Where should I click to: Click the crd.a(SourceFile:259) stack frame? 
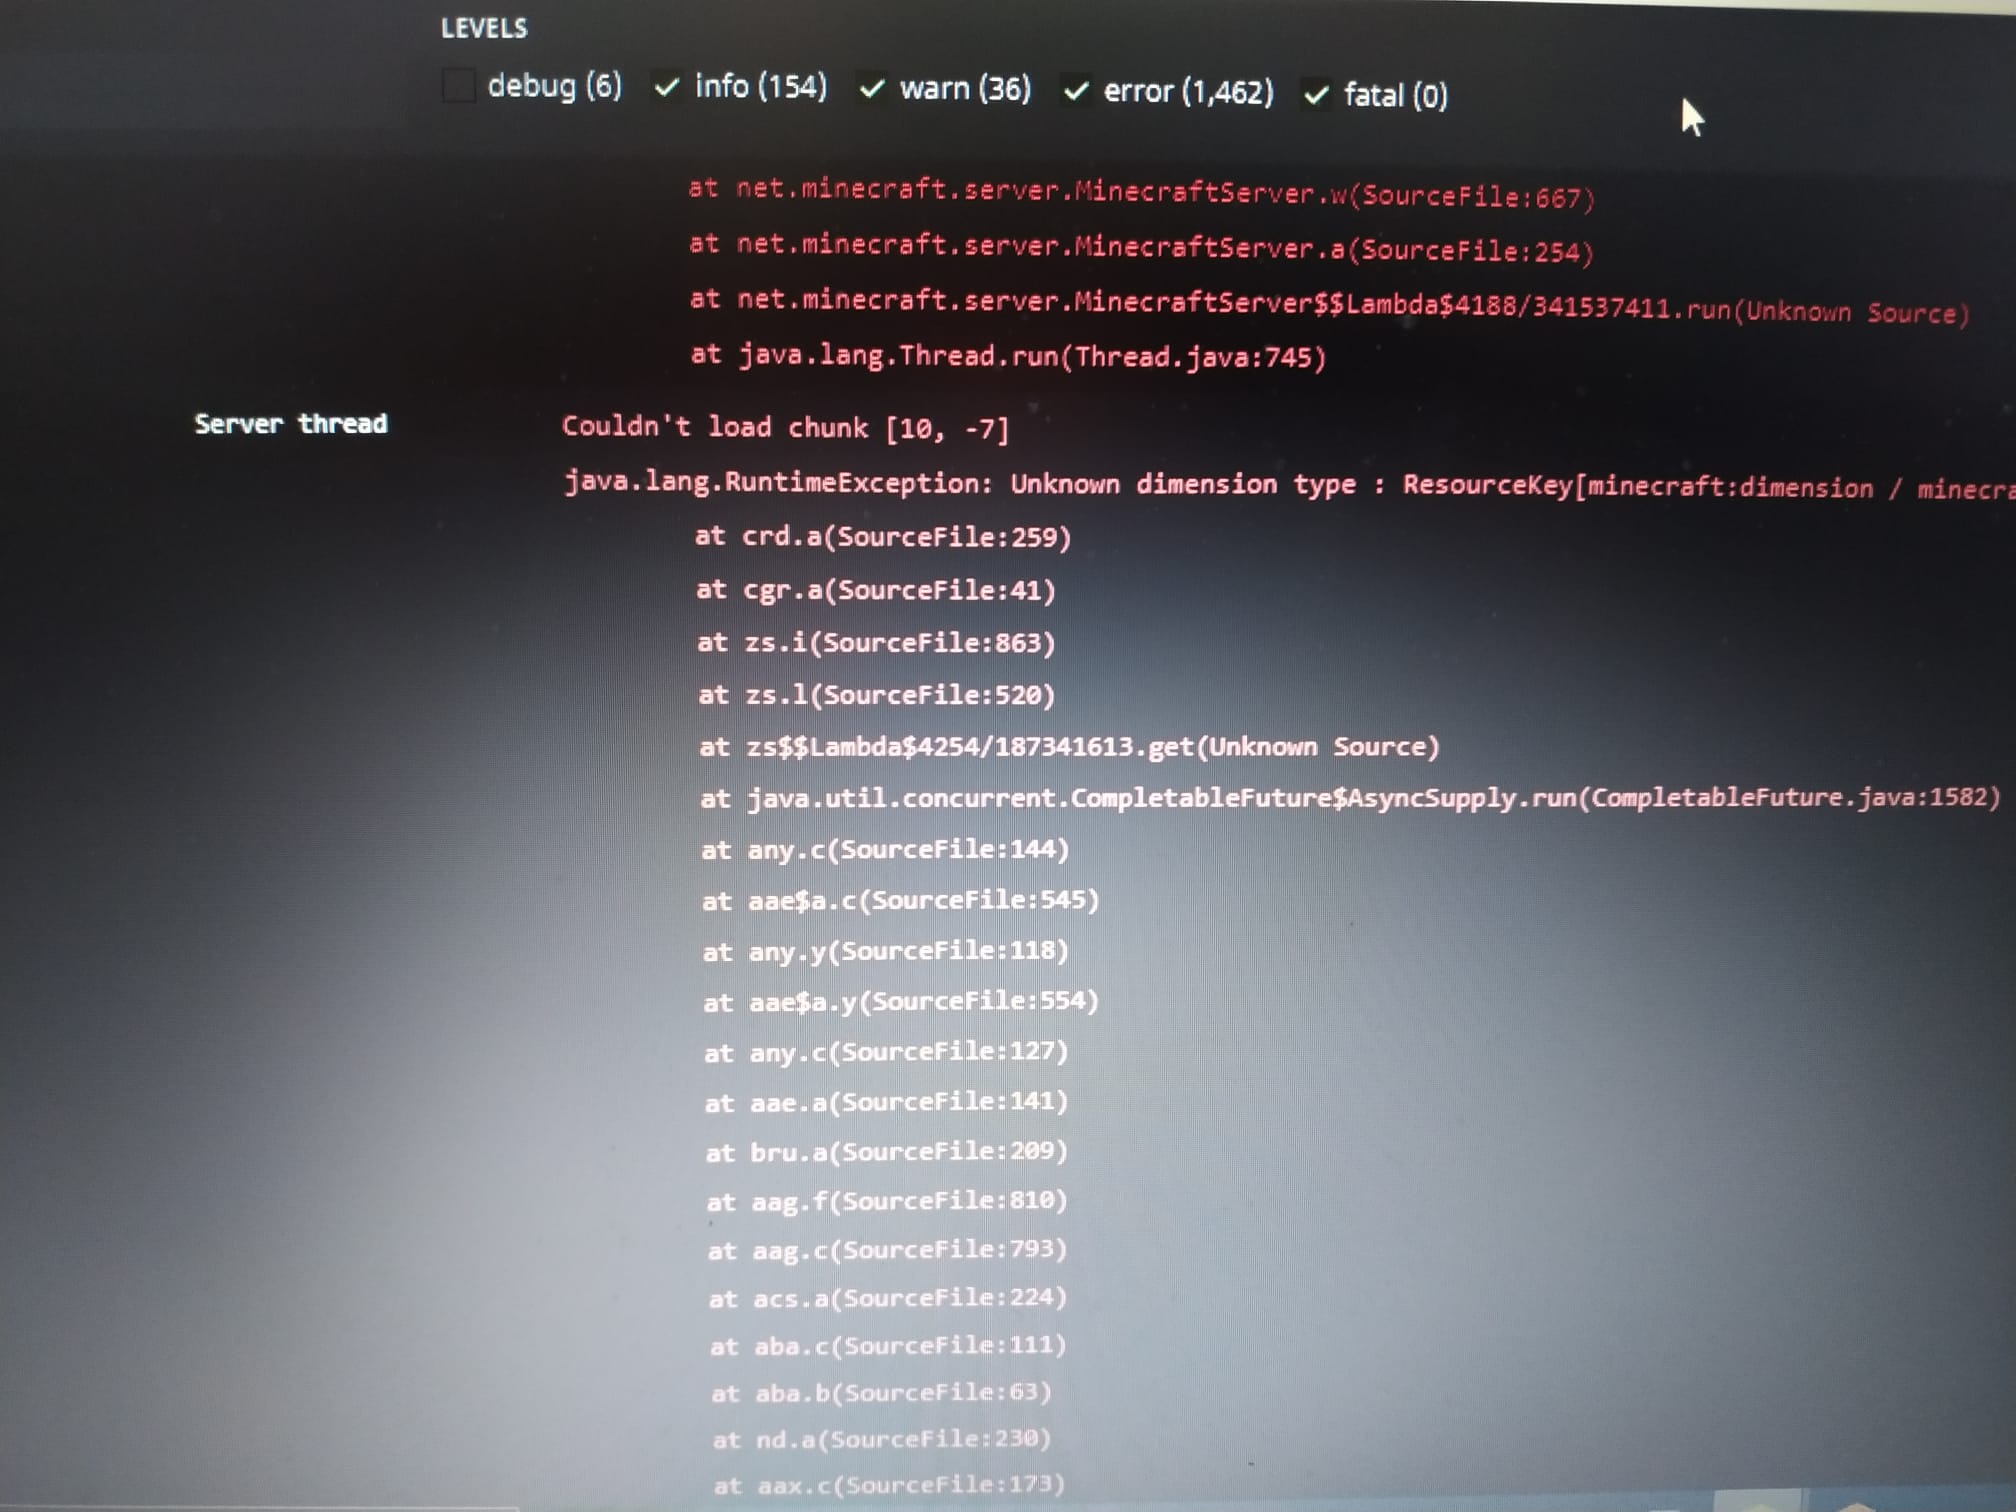coord(883,537)
